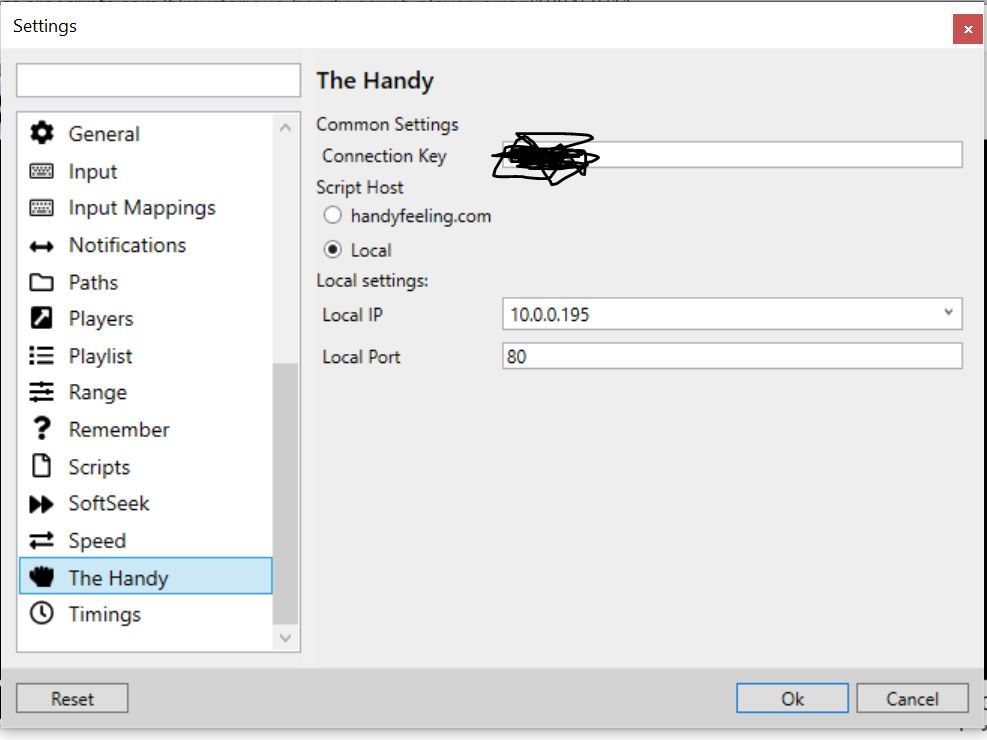This screenshot has height=740, width=987.
Task: Click the Reset button
Action: [72, 698]
